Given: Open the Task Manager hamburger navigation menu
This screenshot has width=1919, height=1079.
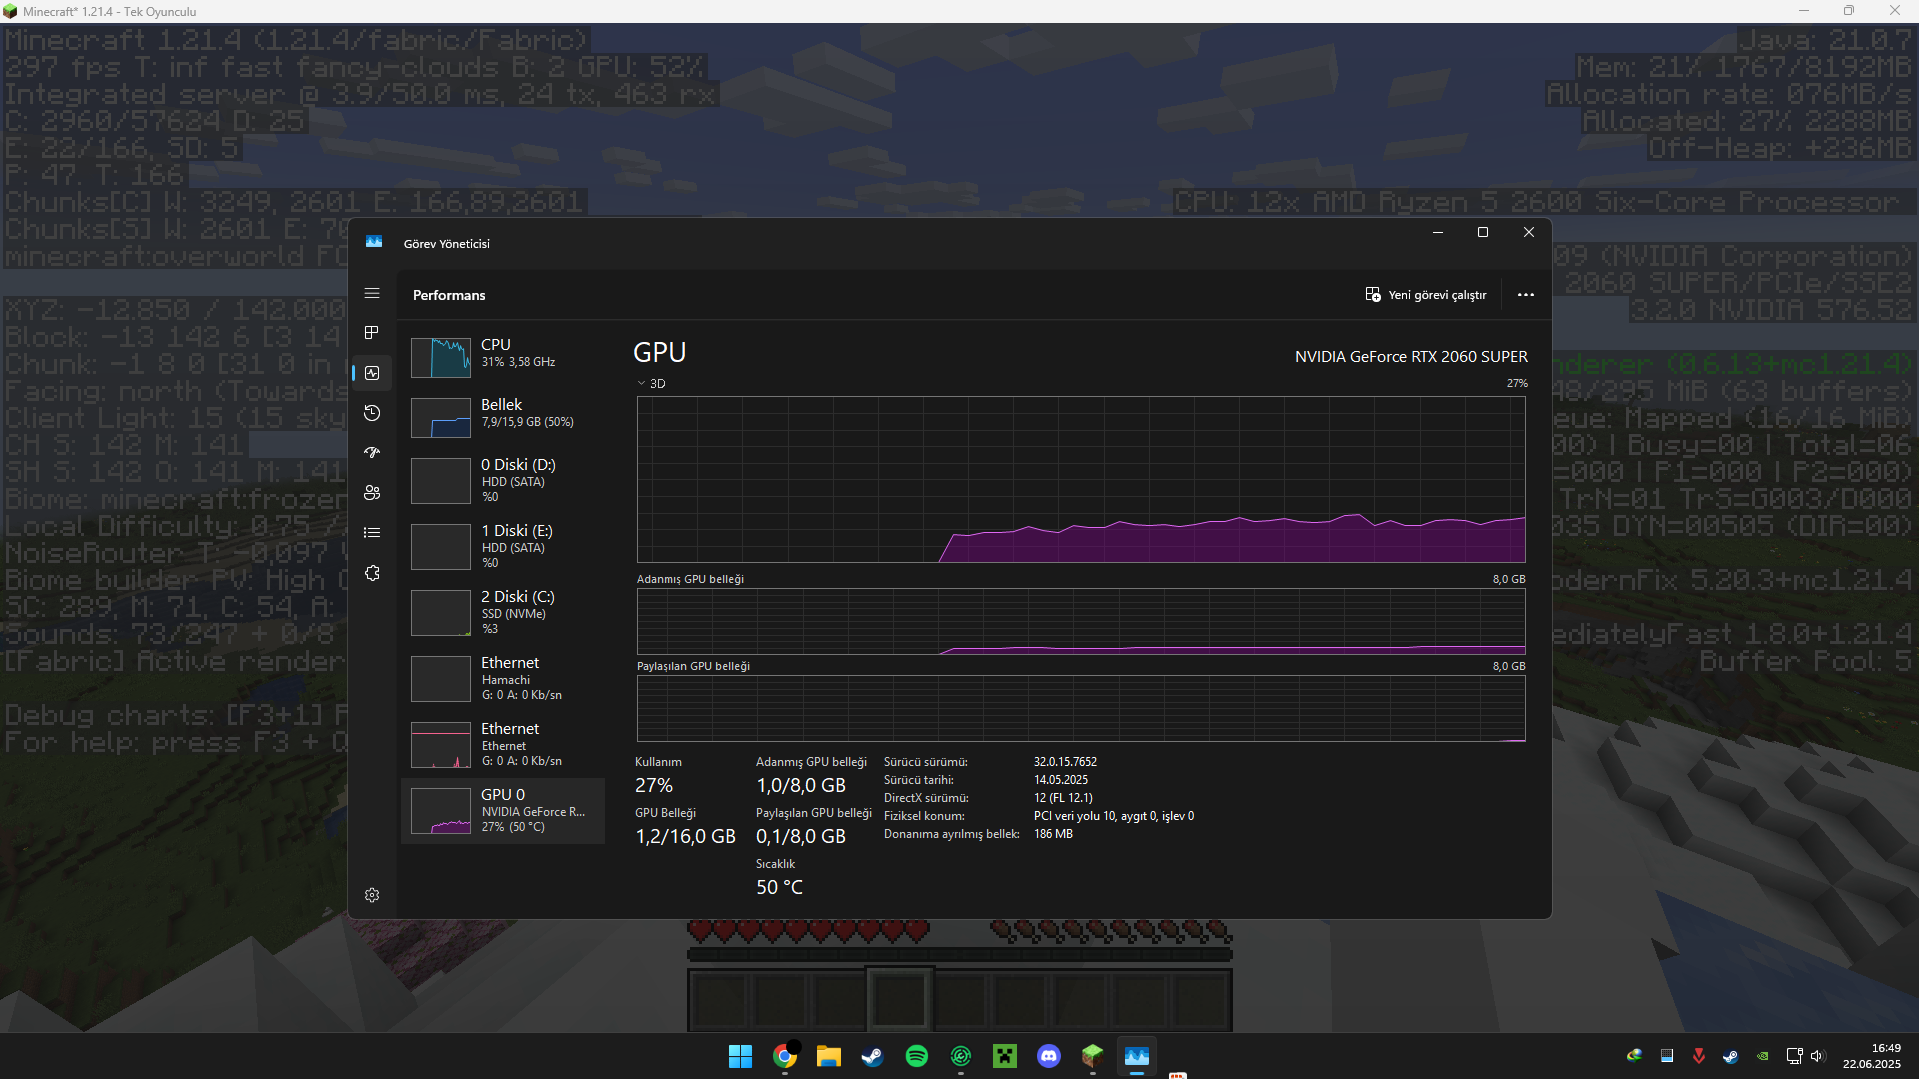Looking at the screenshot, I should coord(372,293).
